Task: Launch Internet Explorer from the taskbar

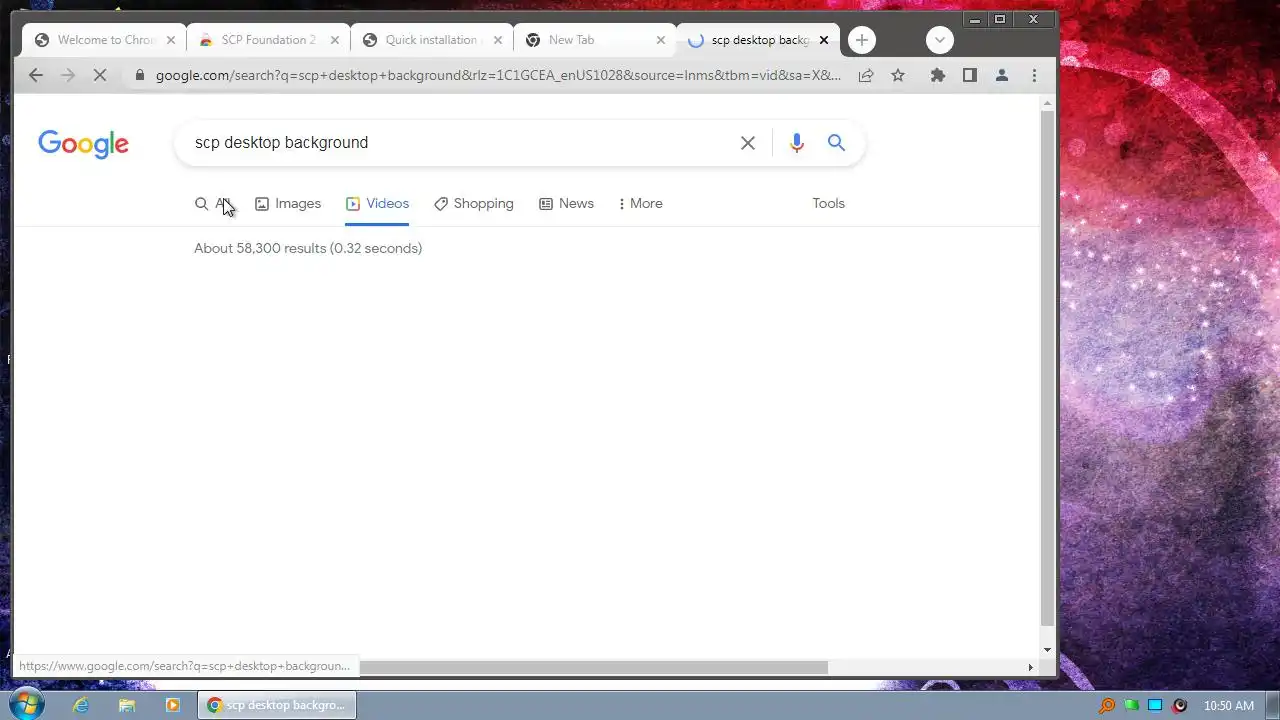Action: 81,705
